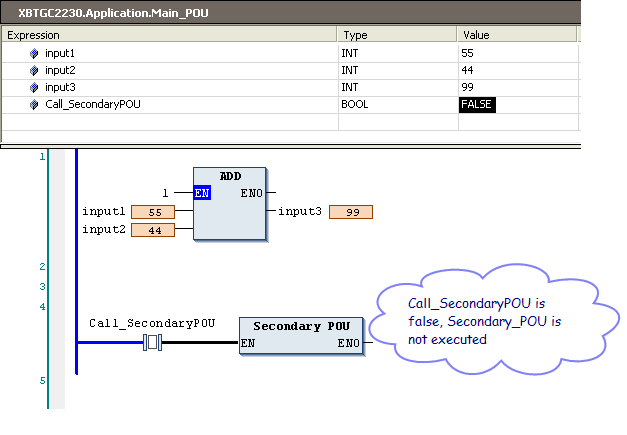Select the Call_SecondaryPOU expression name
Screen dimensions: 627x435
[x=93, y=104]
